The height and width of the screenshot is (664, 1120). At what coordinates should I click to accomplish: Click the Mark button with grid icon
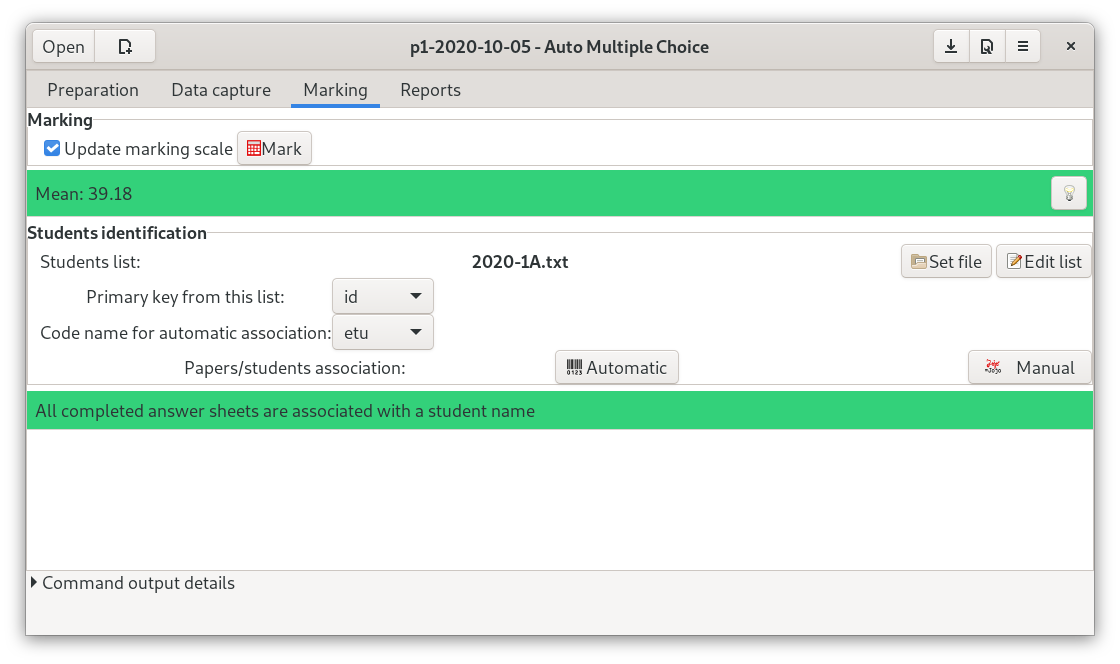coord(274,149)
